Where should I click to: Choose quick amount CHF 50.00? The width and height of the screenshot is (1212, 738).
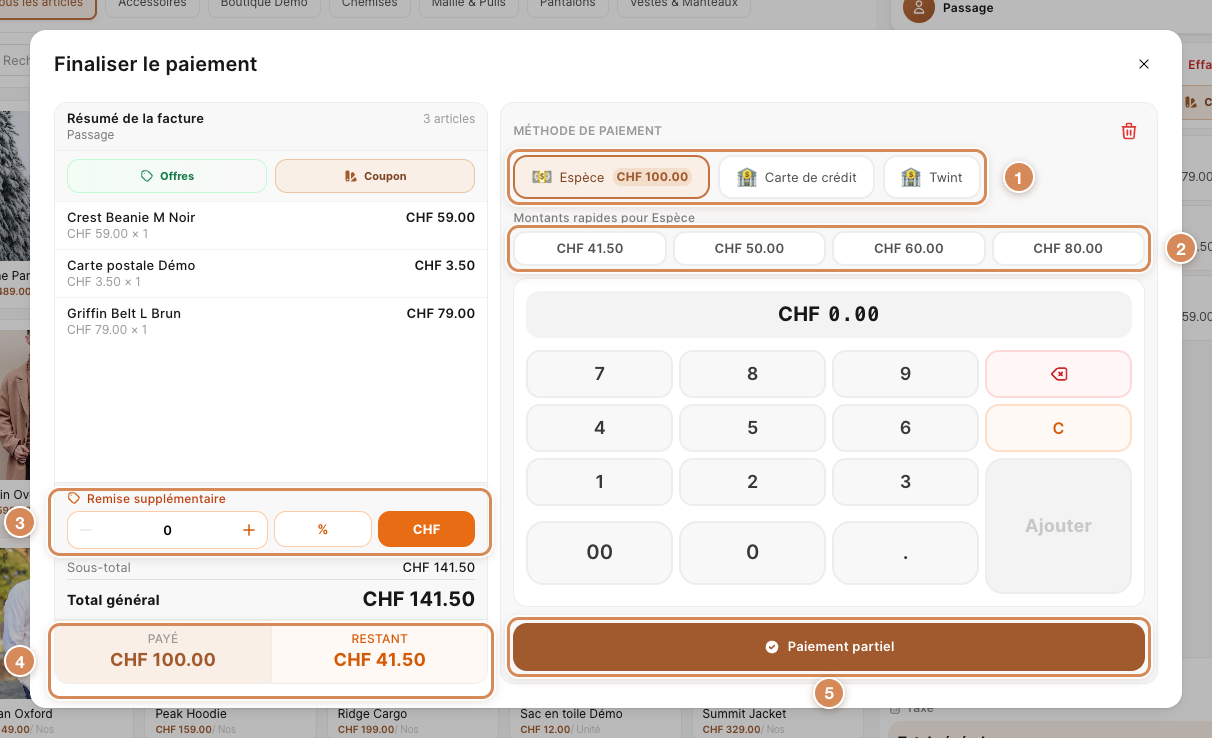pyautogui.click(x=749, y=248)
